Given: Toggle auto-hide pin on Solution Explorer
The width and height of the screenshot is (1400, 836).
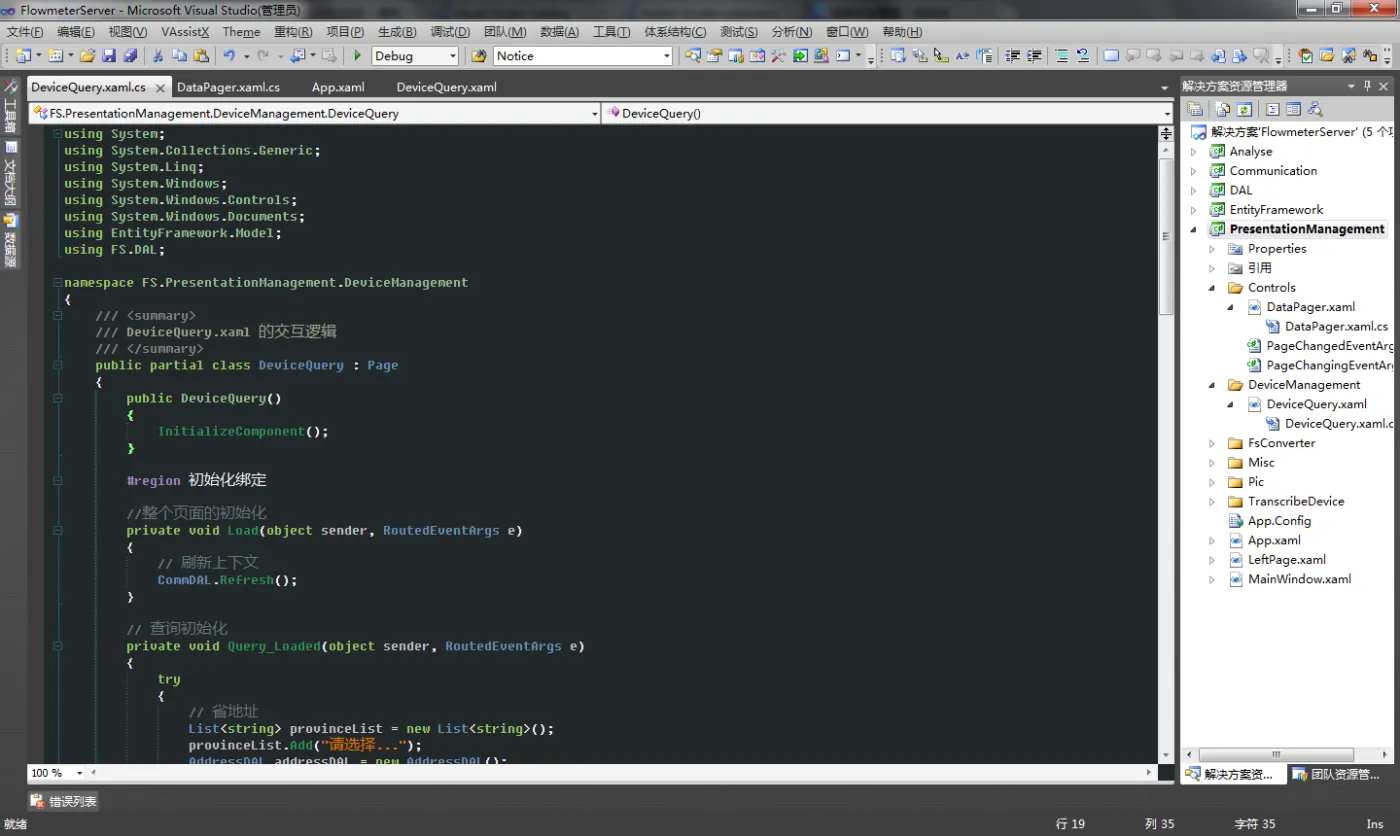Looking at the screenshot, I should point(1368,86).
